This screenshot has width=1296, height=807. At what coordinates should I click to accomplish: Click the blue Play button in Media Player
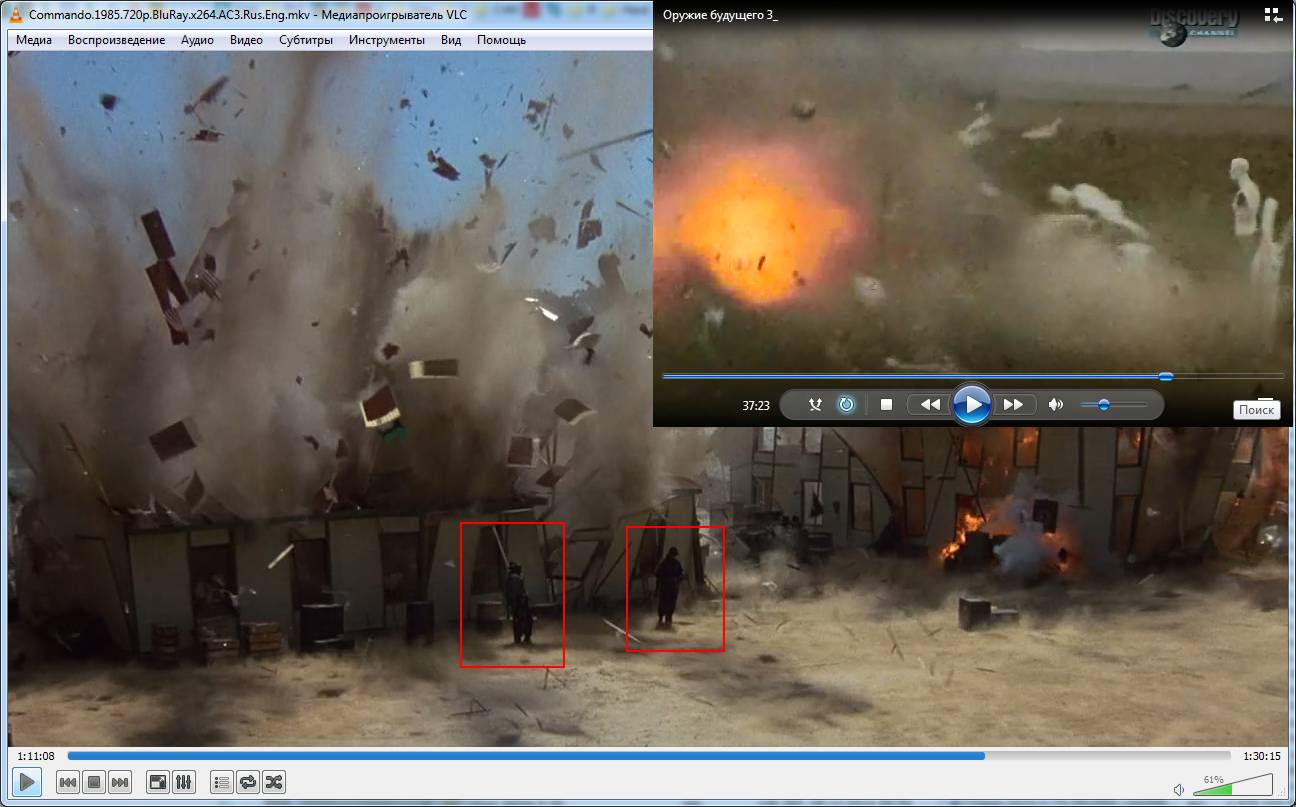tap(971, 405)
